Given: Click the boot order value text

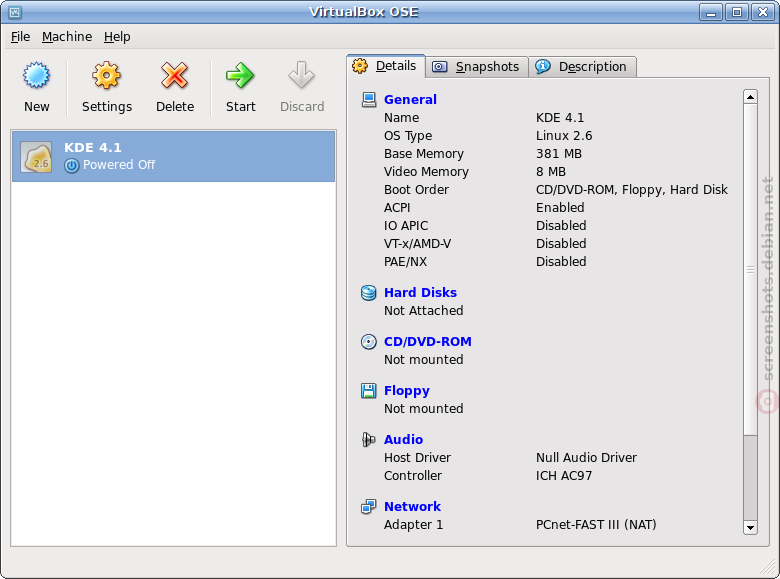Looking at the screenshot, I should (x=631, y=190).
